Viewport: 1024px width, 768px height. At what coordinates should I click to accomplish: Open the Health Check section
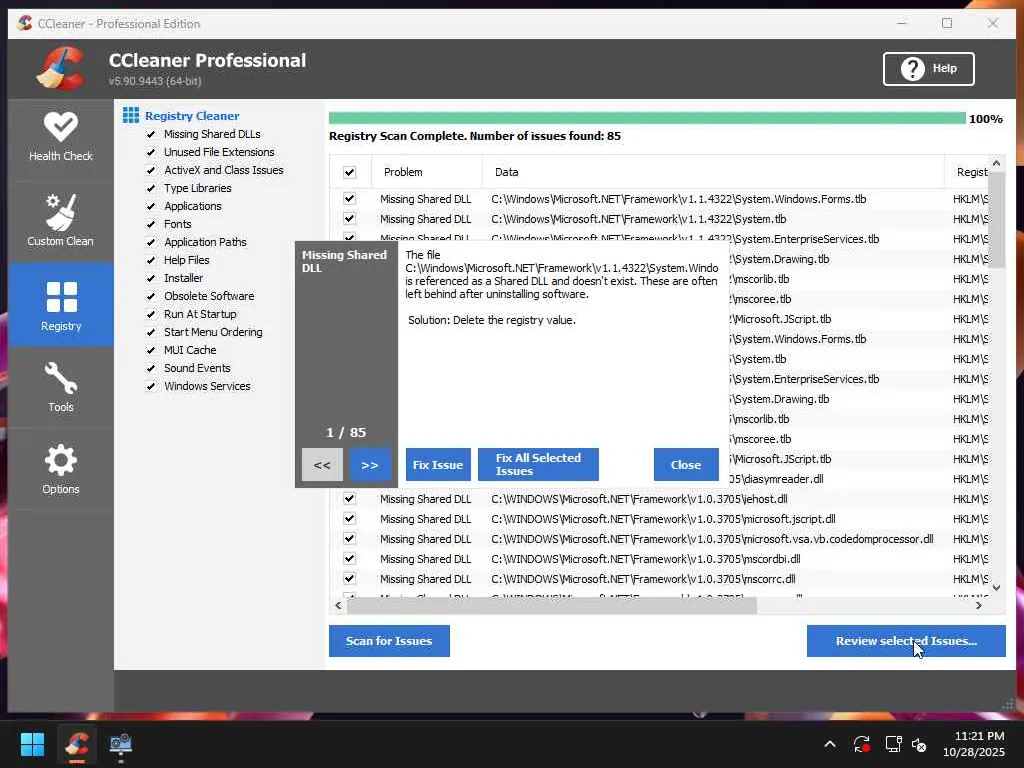[x=61, y=138]
